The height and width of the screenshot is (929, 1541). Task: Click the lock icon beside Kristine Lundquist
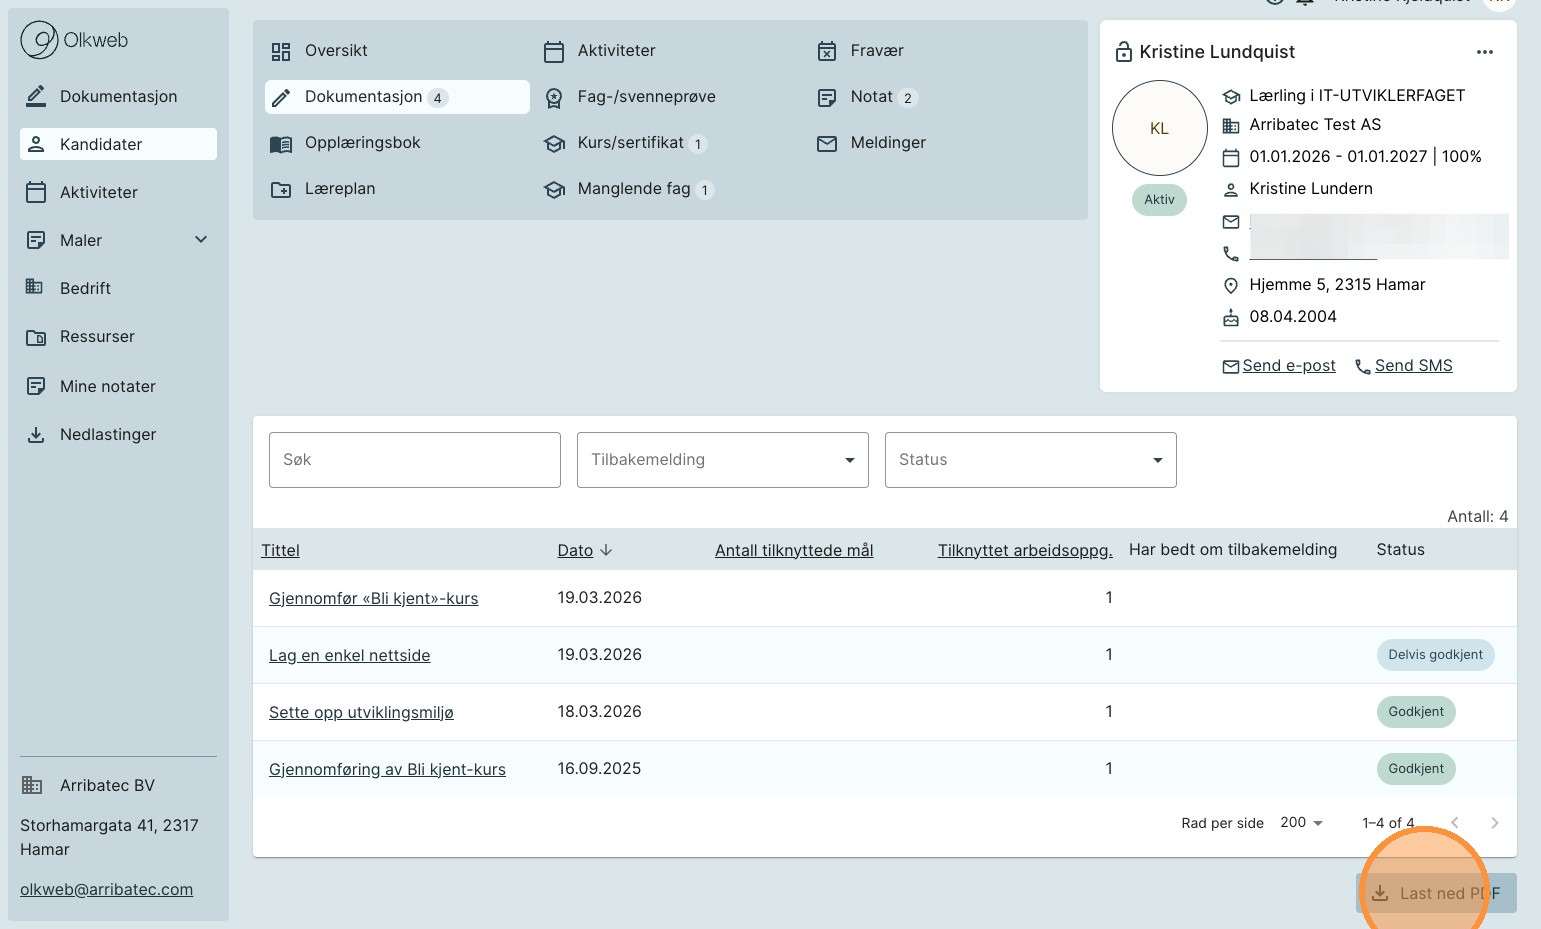click(1123, 52)
